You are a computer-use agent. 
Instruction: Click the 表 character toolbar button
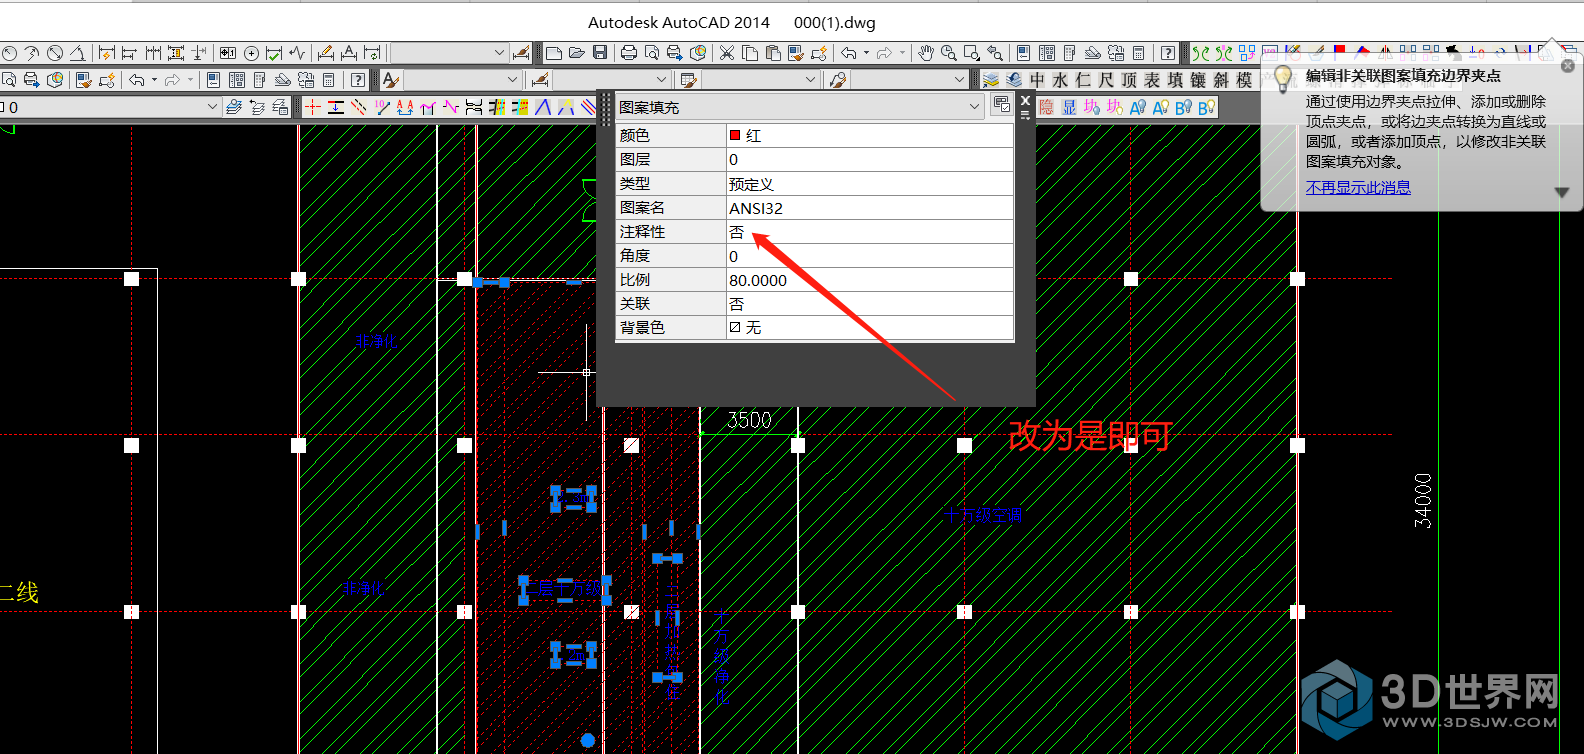[x=1152, y=80]
